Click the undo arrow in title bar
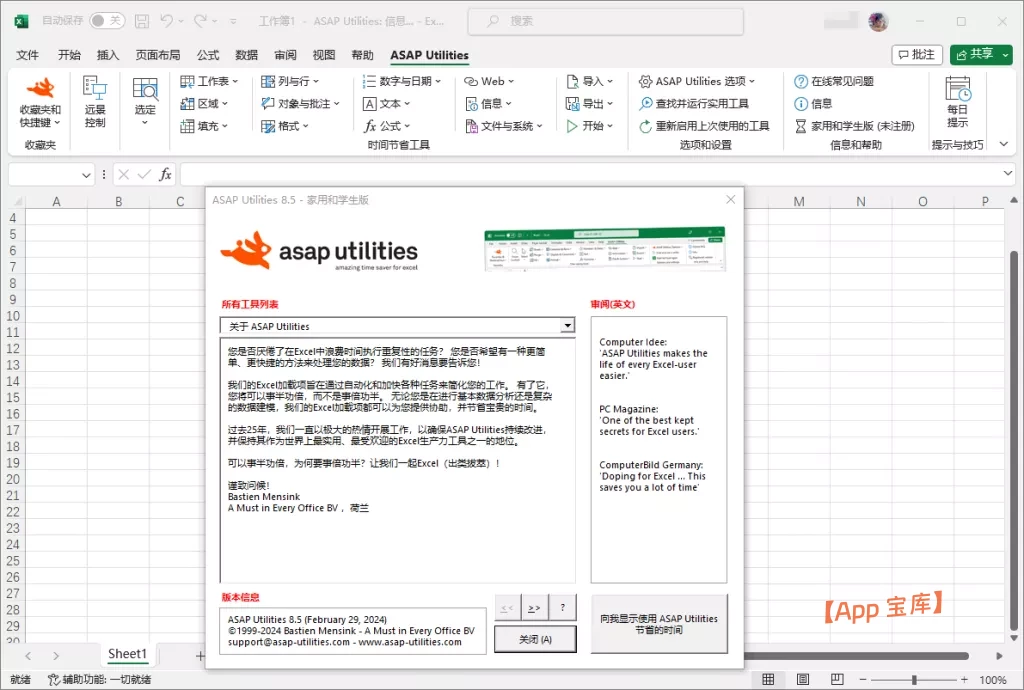 pyautogui.click(x=166, y=21)
